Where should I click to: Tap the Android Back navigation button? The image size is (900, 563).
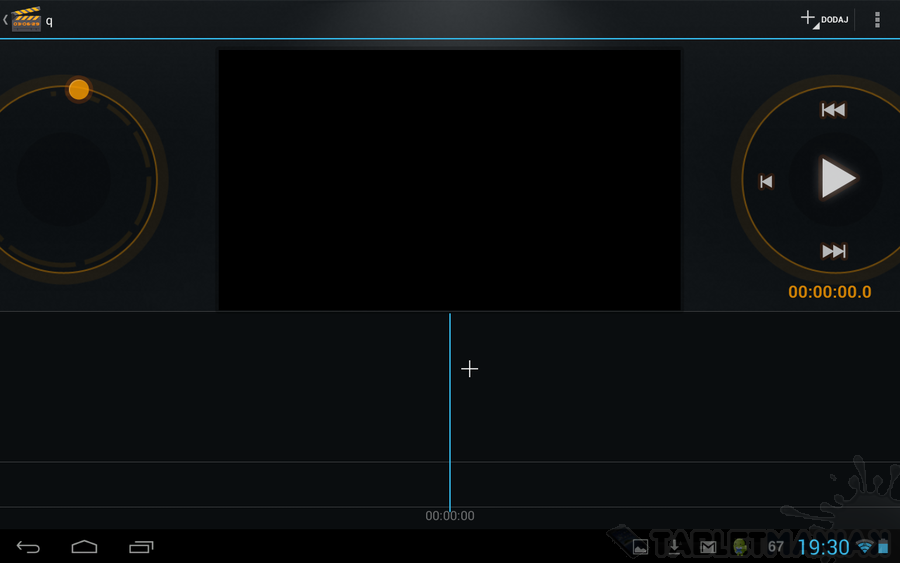29,546
